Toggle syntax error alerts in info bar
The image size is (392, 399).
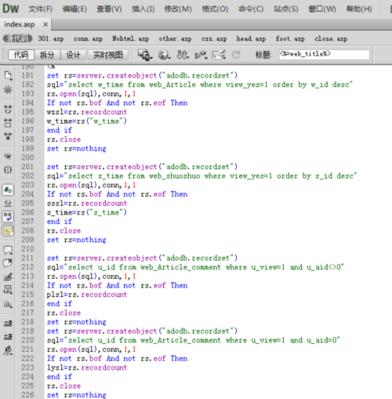pyautogui.click(x=8, y=231)
